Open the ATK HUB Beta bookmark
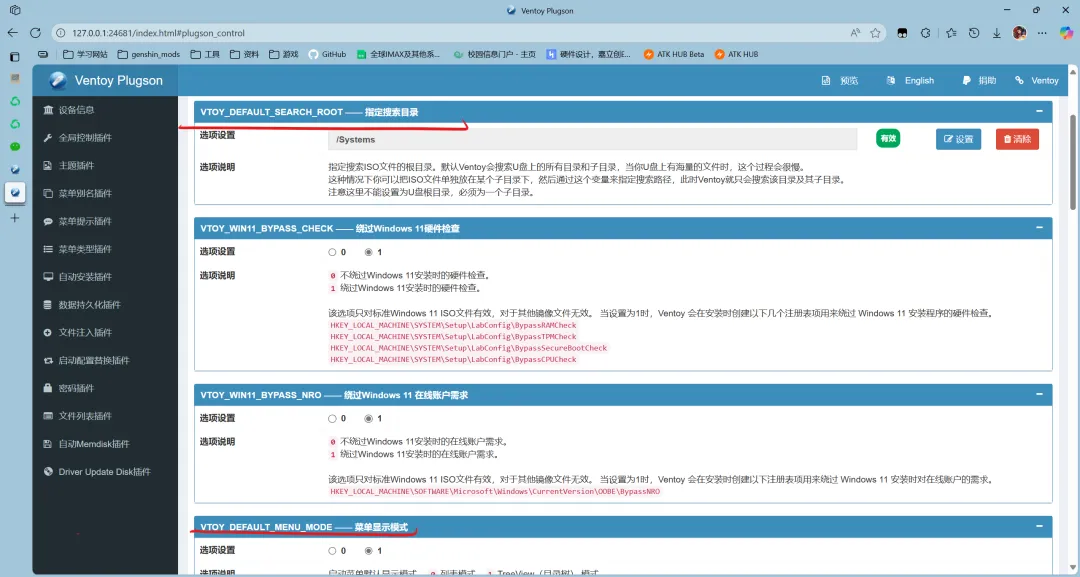1080x577 pixels. coord(674,54)
